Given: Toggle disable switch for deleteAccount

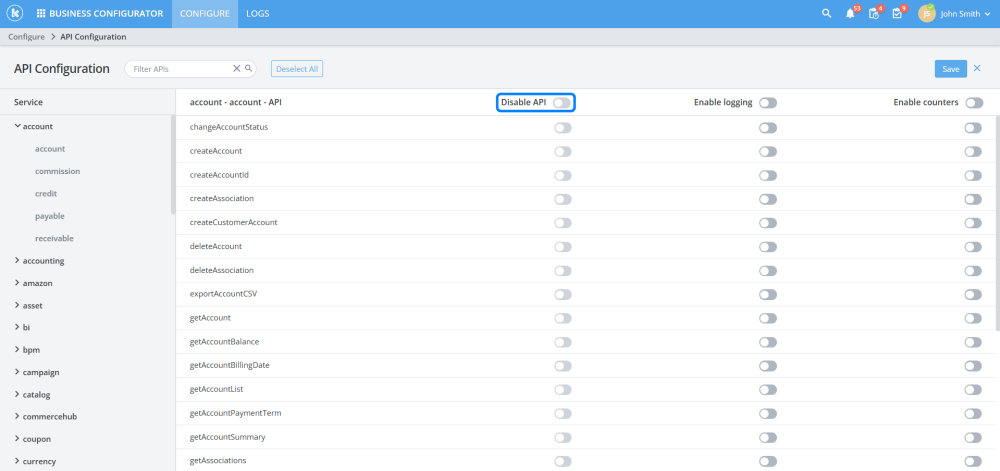Looking at the screenshot, I should click(563, 247).
